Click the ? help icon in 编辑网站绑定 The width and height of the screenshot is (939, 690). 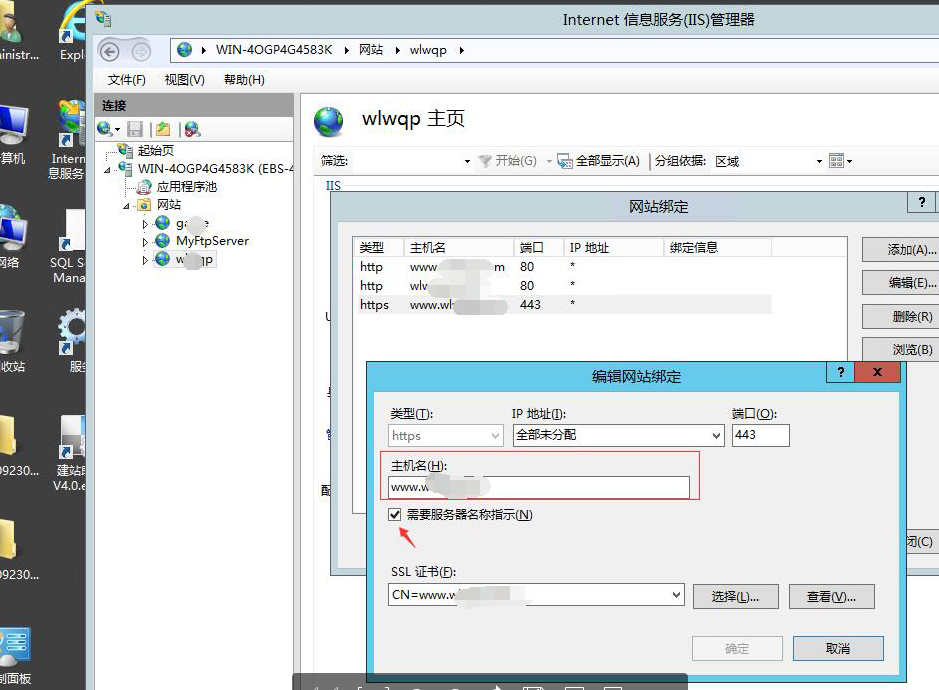840,372
